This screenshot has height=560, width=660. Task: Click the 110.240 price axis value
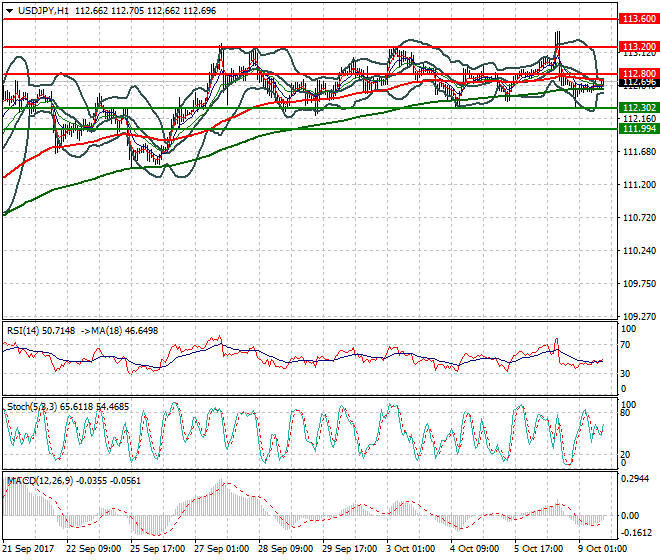pyautogui.click(x=639, y=251)
